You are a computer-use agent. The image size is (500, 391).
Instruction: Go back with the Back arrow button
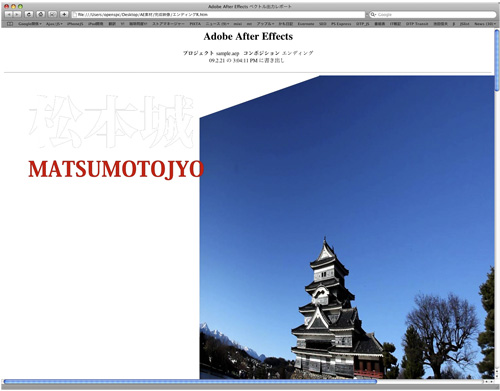point(9,14)
